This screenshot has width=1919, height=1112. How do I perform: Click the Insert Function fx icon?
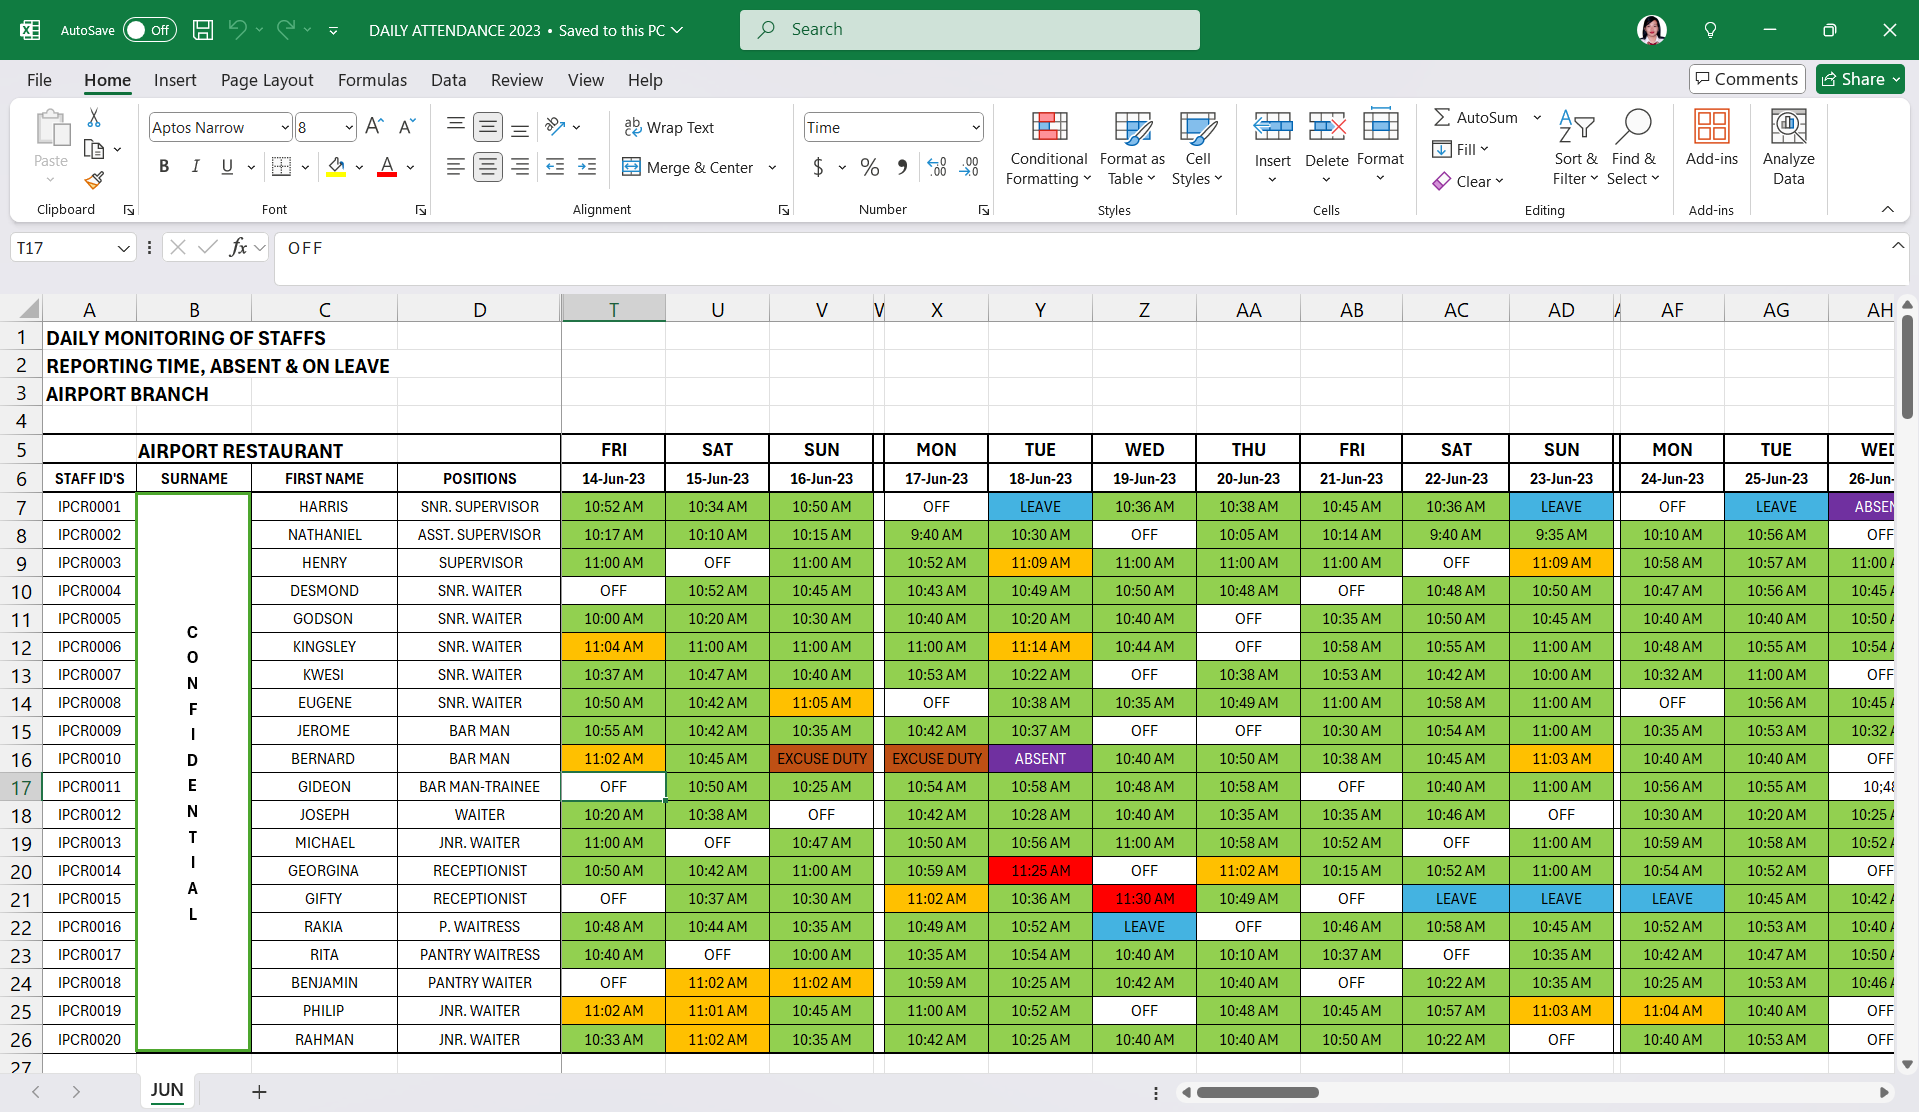238,247
